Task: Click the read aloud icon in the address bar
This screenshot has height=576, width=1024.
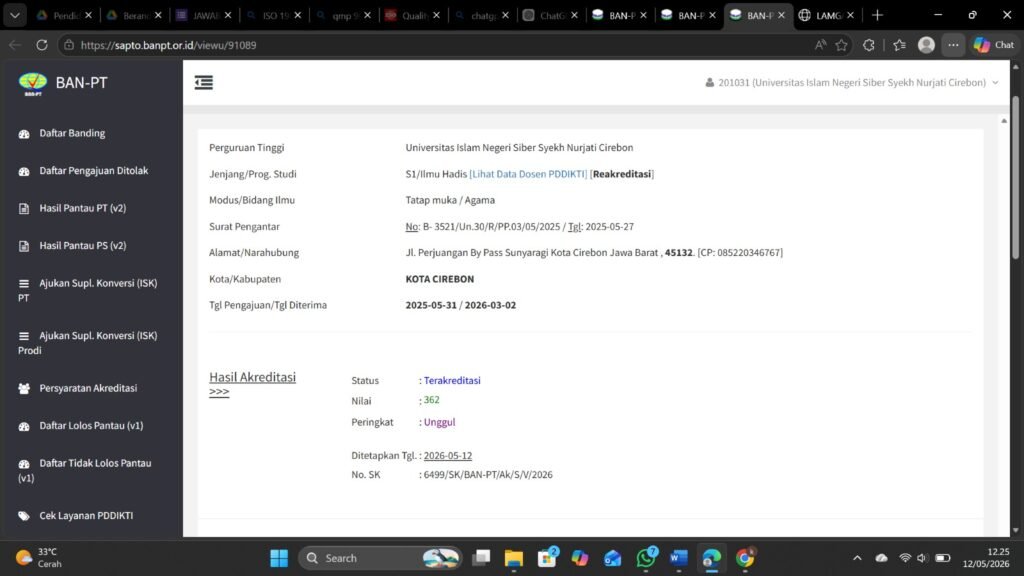Action: tap(820, 45)
